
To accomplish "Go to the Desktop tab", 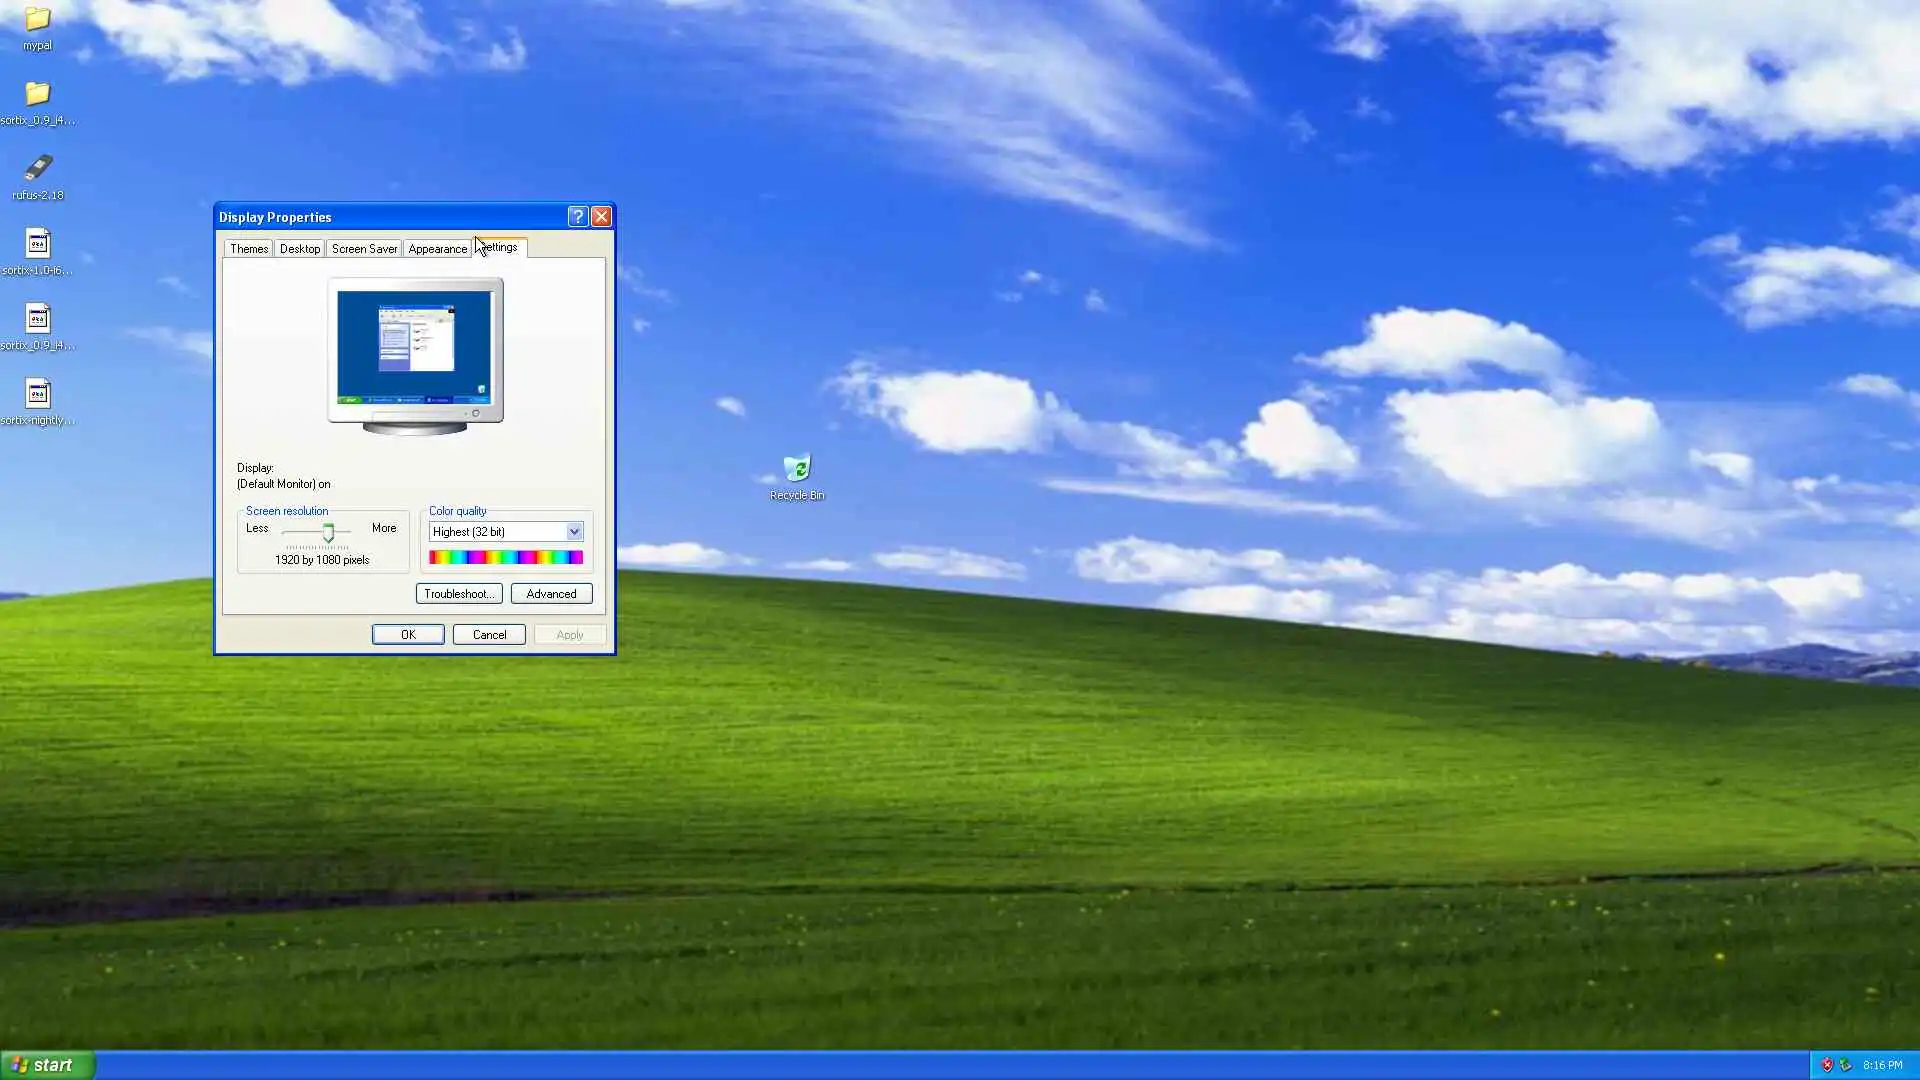I will point(299,249).
